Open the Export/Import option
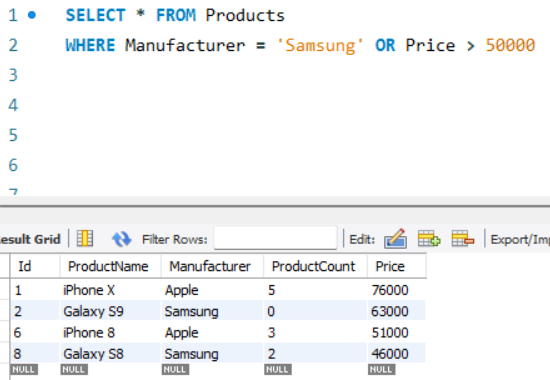This screenshot has height=380, width=550. click(520, 239)
